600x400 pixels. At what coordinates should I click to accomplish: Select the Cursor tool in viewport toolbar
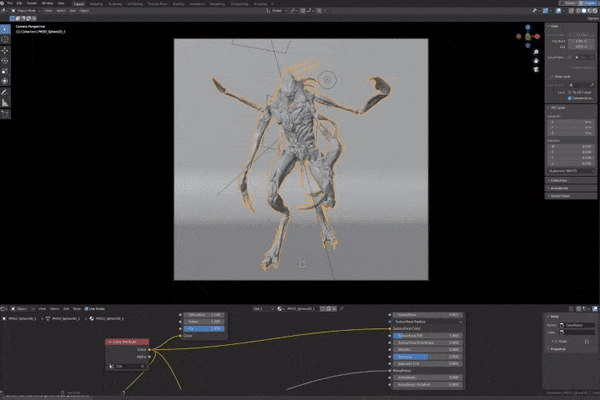coord(5,39)
